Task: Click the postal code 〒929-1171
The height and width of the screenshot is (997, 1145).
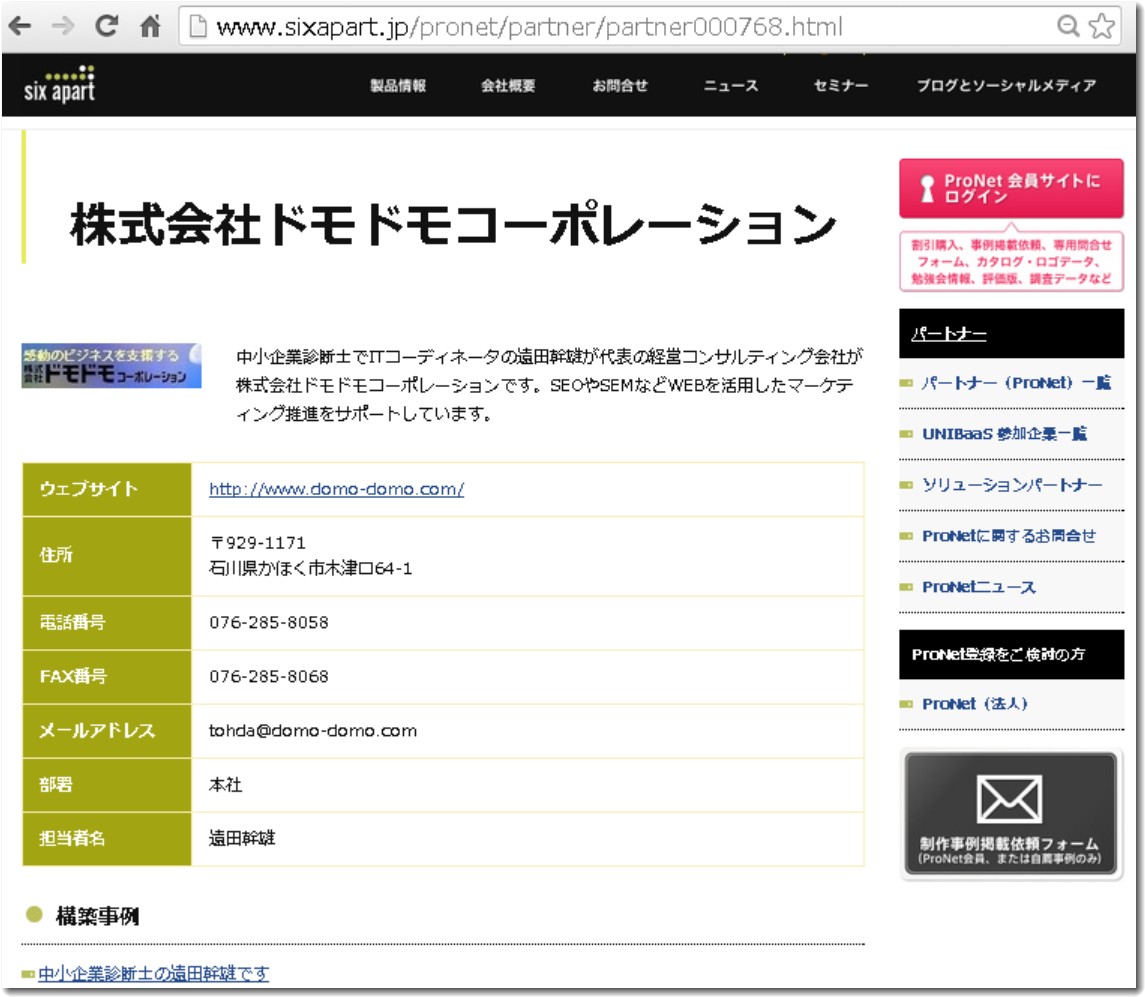Action: [x=258, y=543]
